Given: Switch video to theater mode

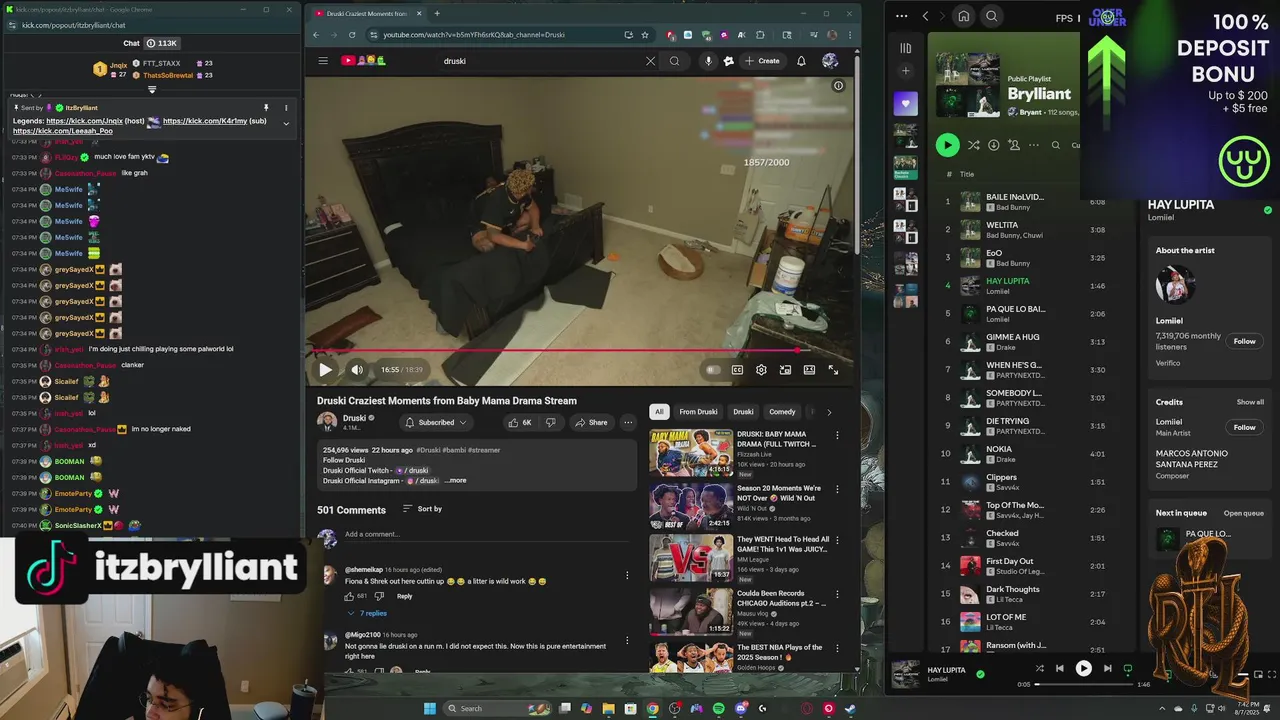Looking at the screenshot, I should tap(809, 370).
